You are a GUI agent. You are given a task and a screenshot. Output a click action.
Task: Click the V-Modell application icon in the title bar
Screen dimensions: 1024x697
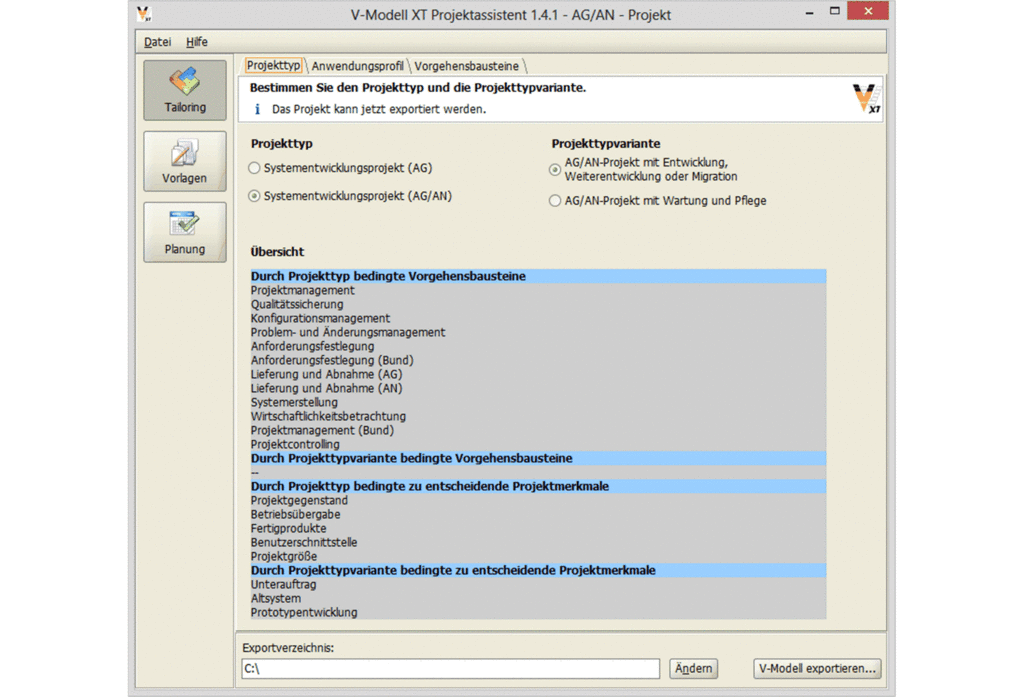point(144,14)
